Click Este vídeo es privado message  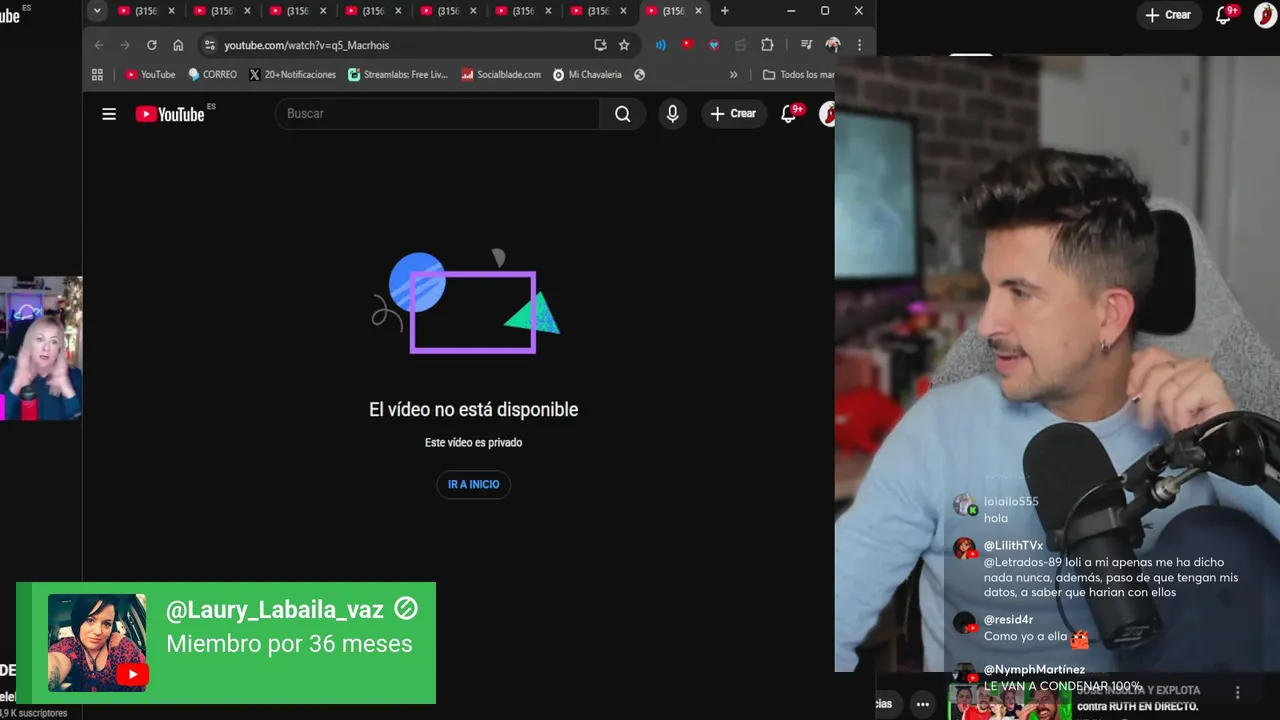[474, 442]
